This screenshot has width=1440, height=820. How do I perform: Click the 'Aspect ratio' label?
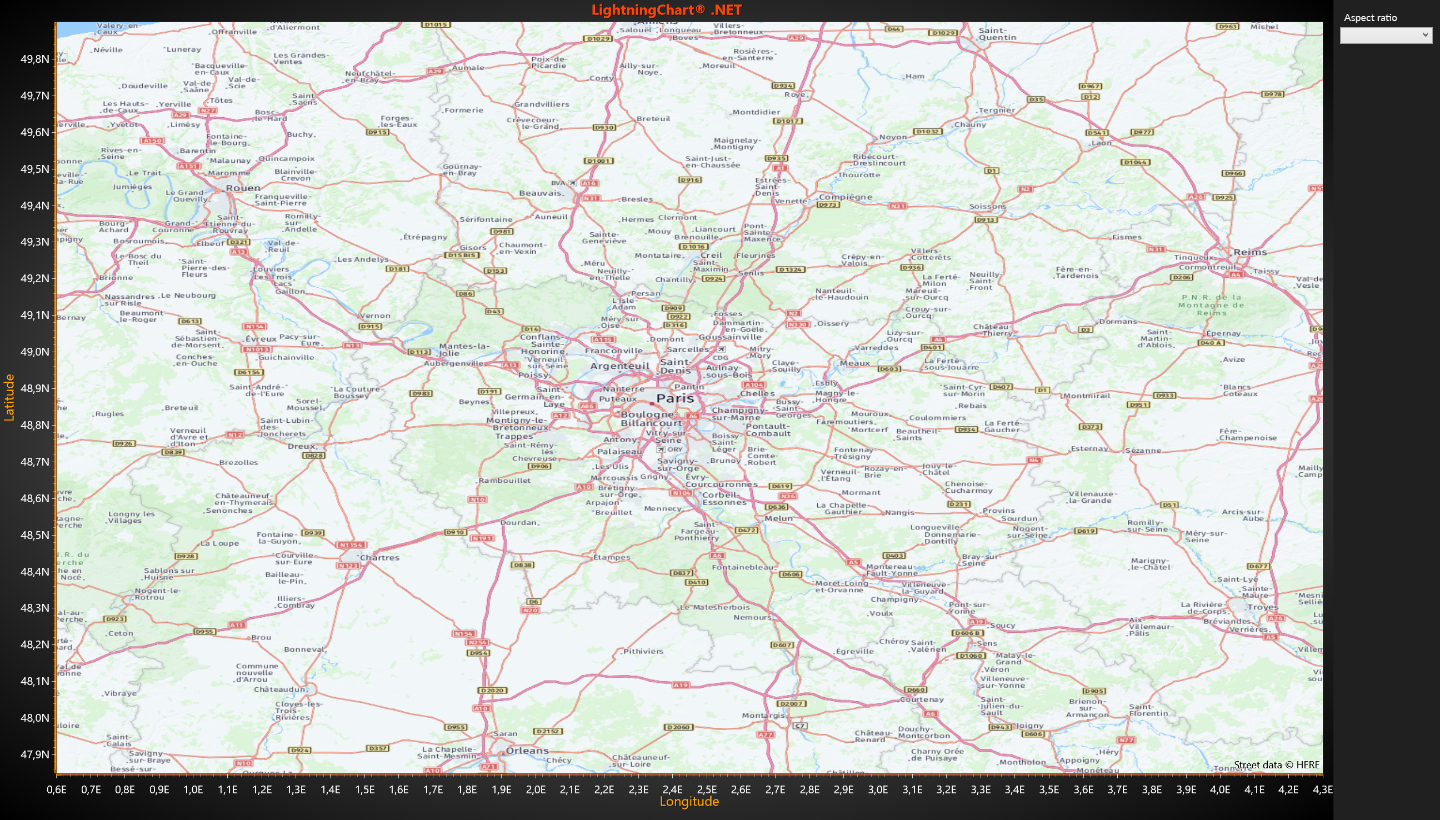1369,17
